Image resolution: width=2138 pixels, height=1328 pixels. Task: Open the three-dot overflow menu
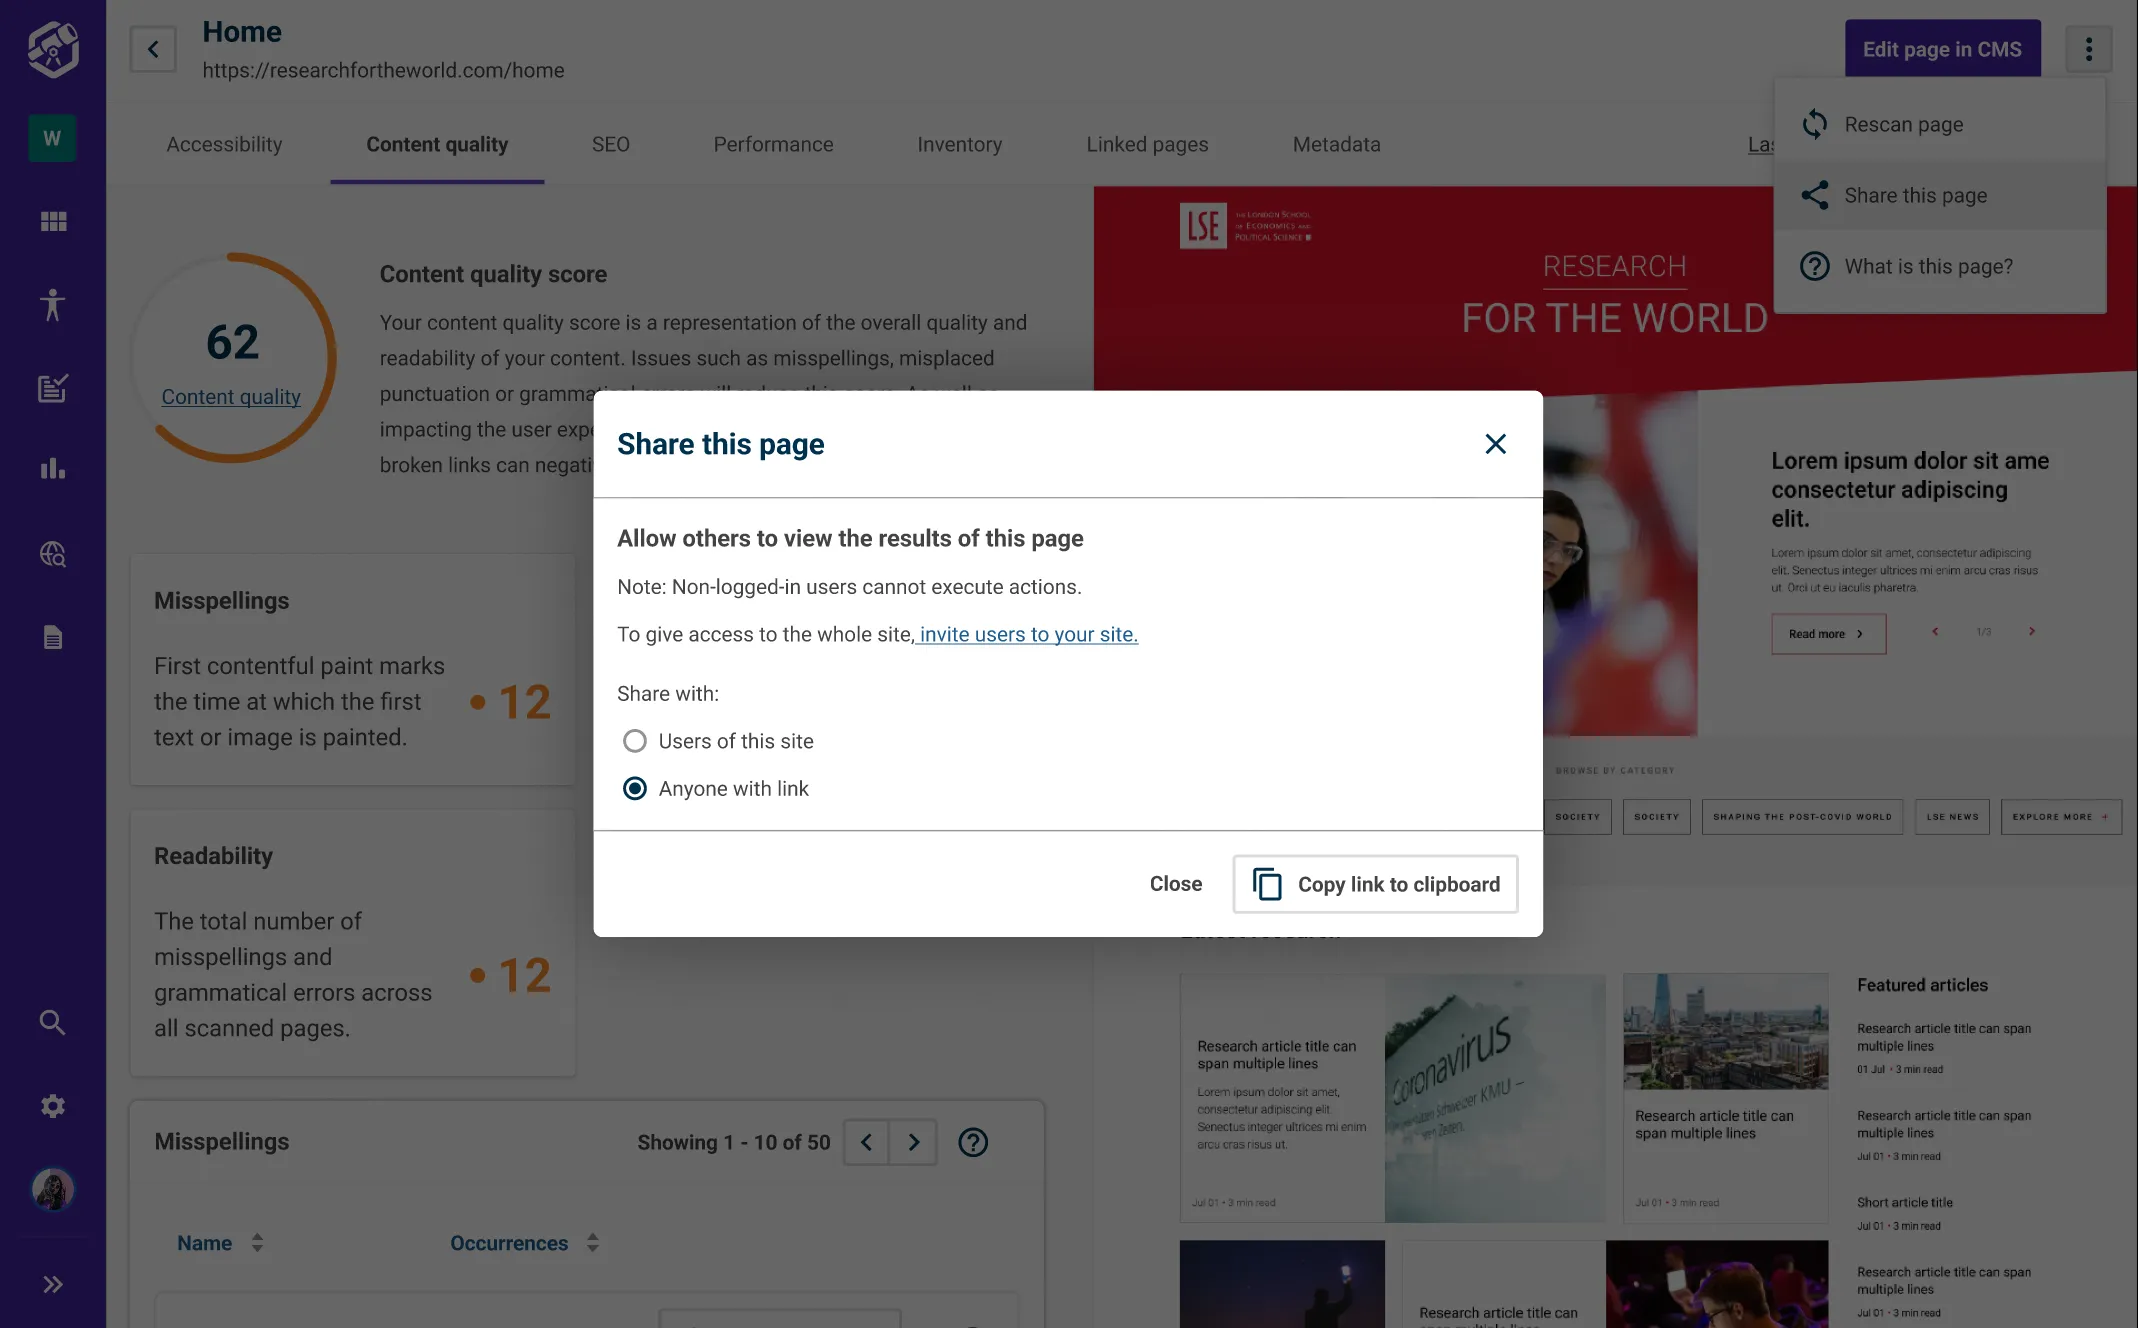pos(2088,48)
